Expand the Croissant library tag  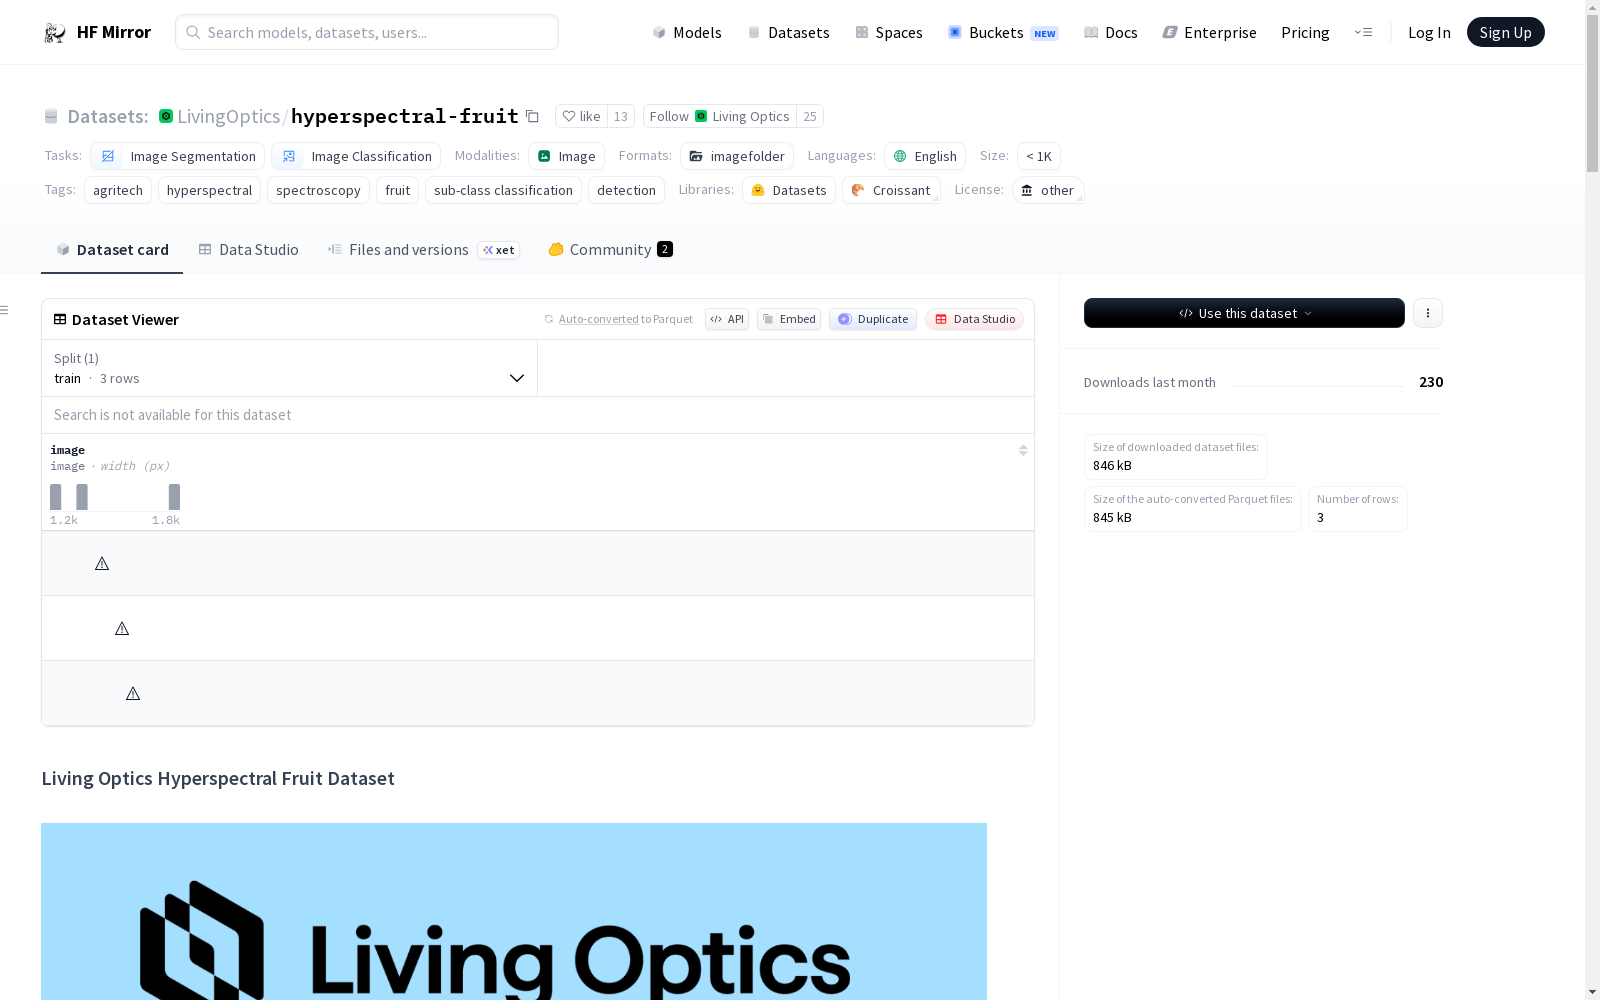(x=890, y=190)
